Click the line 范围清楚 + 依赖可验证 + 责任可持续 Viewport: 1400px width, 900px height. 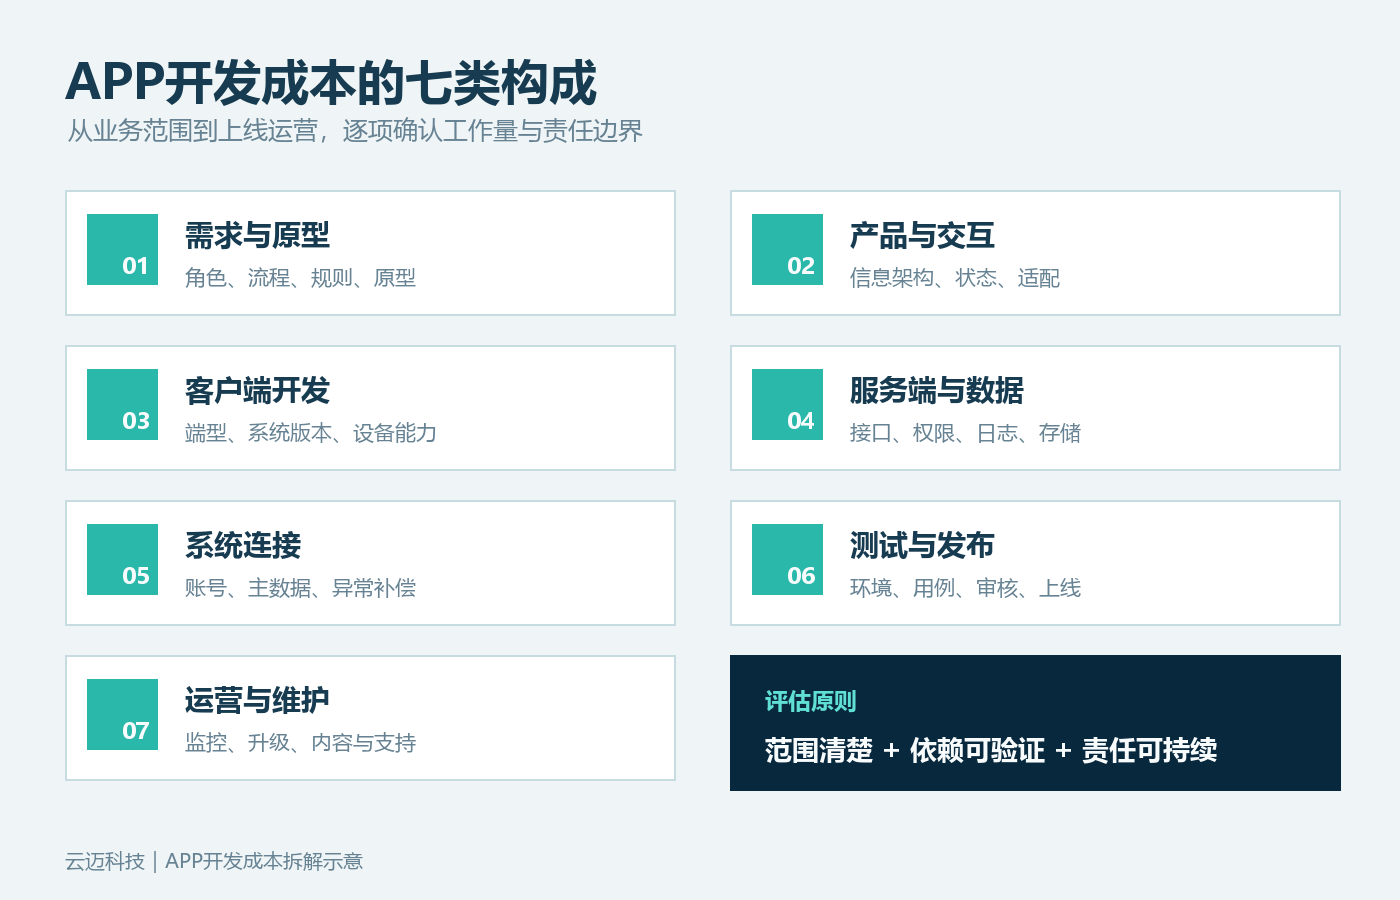pyautogui.click(x=991, y=751)
